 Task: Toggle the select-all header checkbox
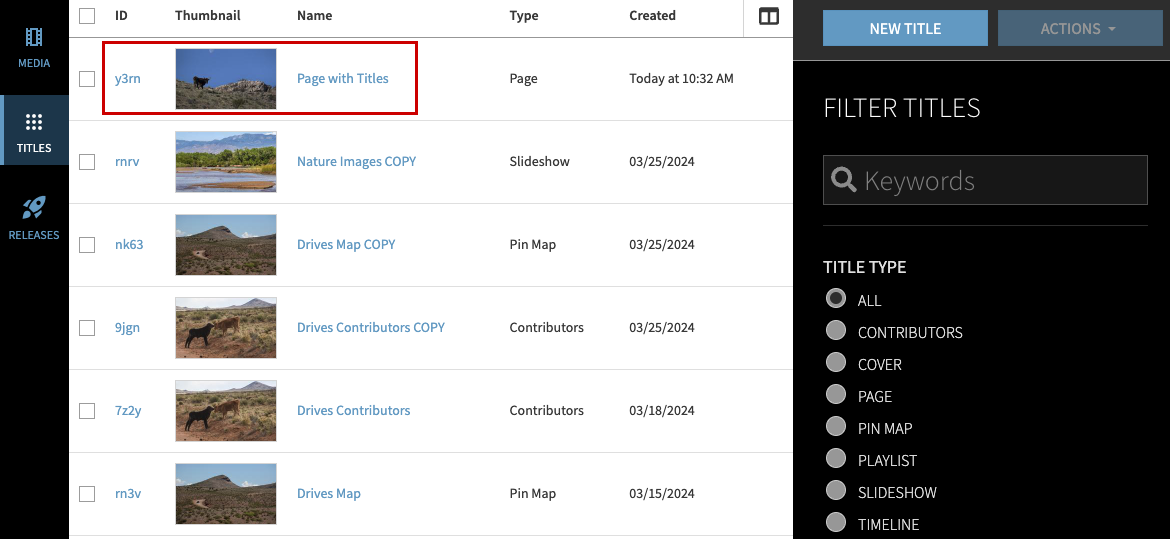point(87,16)
